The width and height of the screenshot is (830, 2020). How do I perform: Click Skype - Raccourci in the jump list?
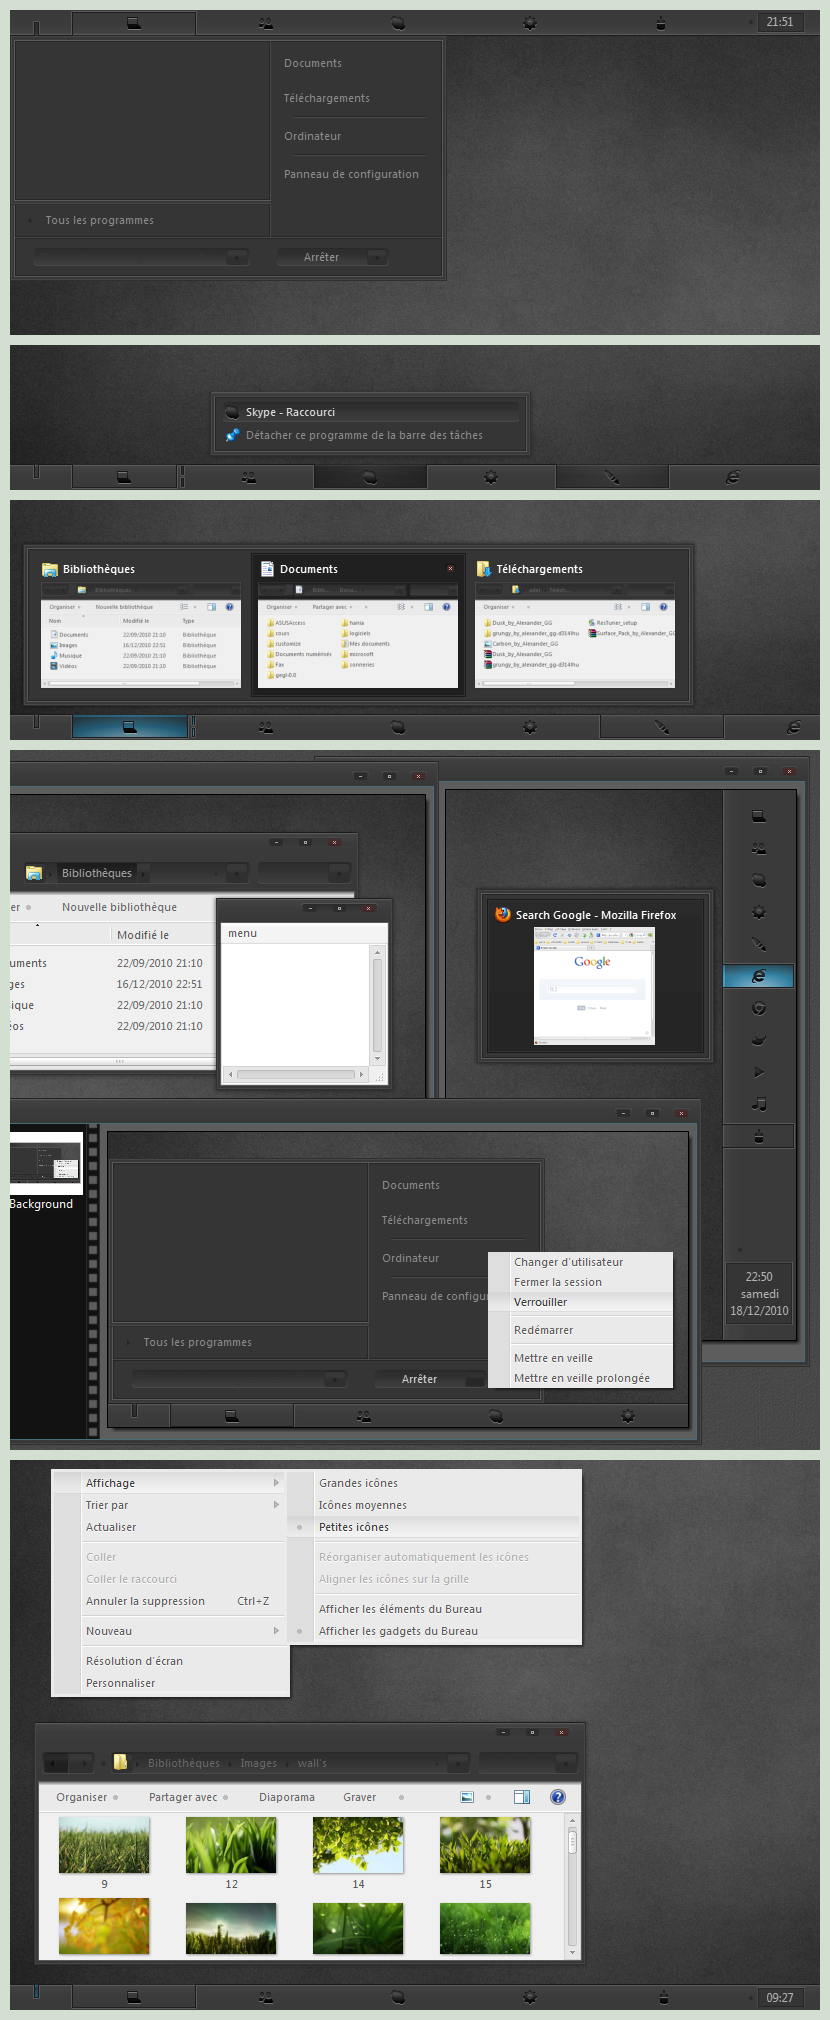370,412
